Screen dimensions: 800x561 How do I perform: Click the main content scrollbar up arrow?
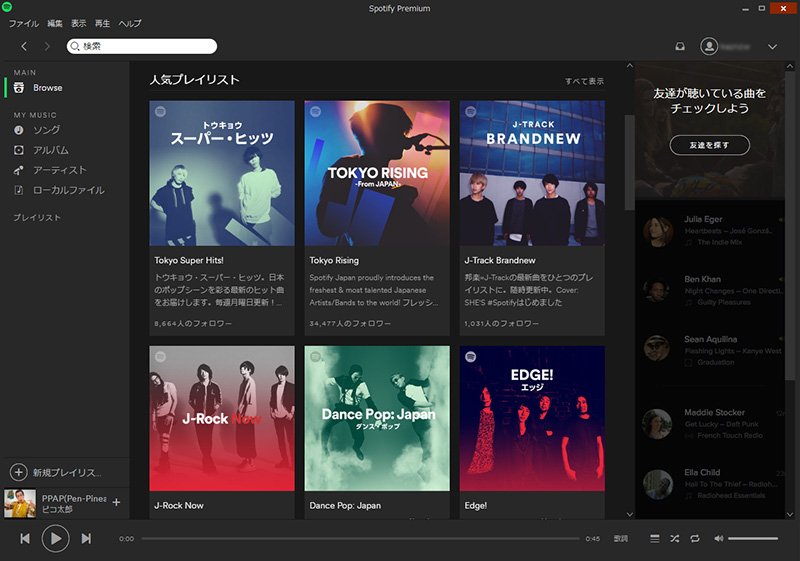coord(630,66)
